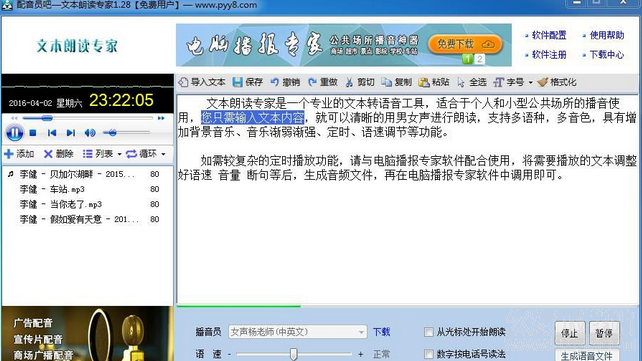Click the 暂停 pause reading button
Viewport: 642px width, 361px height.
[604, 334]
